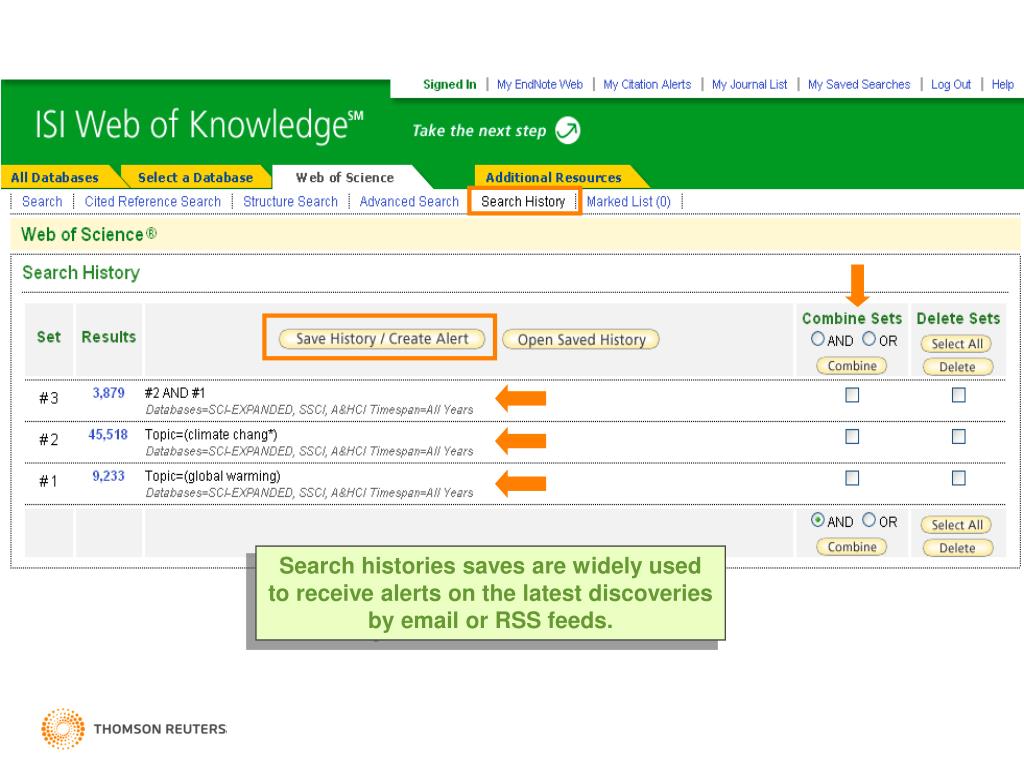
Task: Check Combine Sets box for set #2
Action: tap(852, 436)
